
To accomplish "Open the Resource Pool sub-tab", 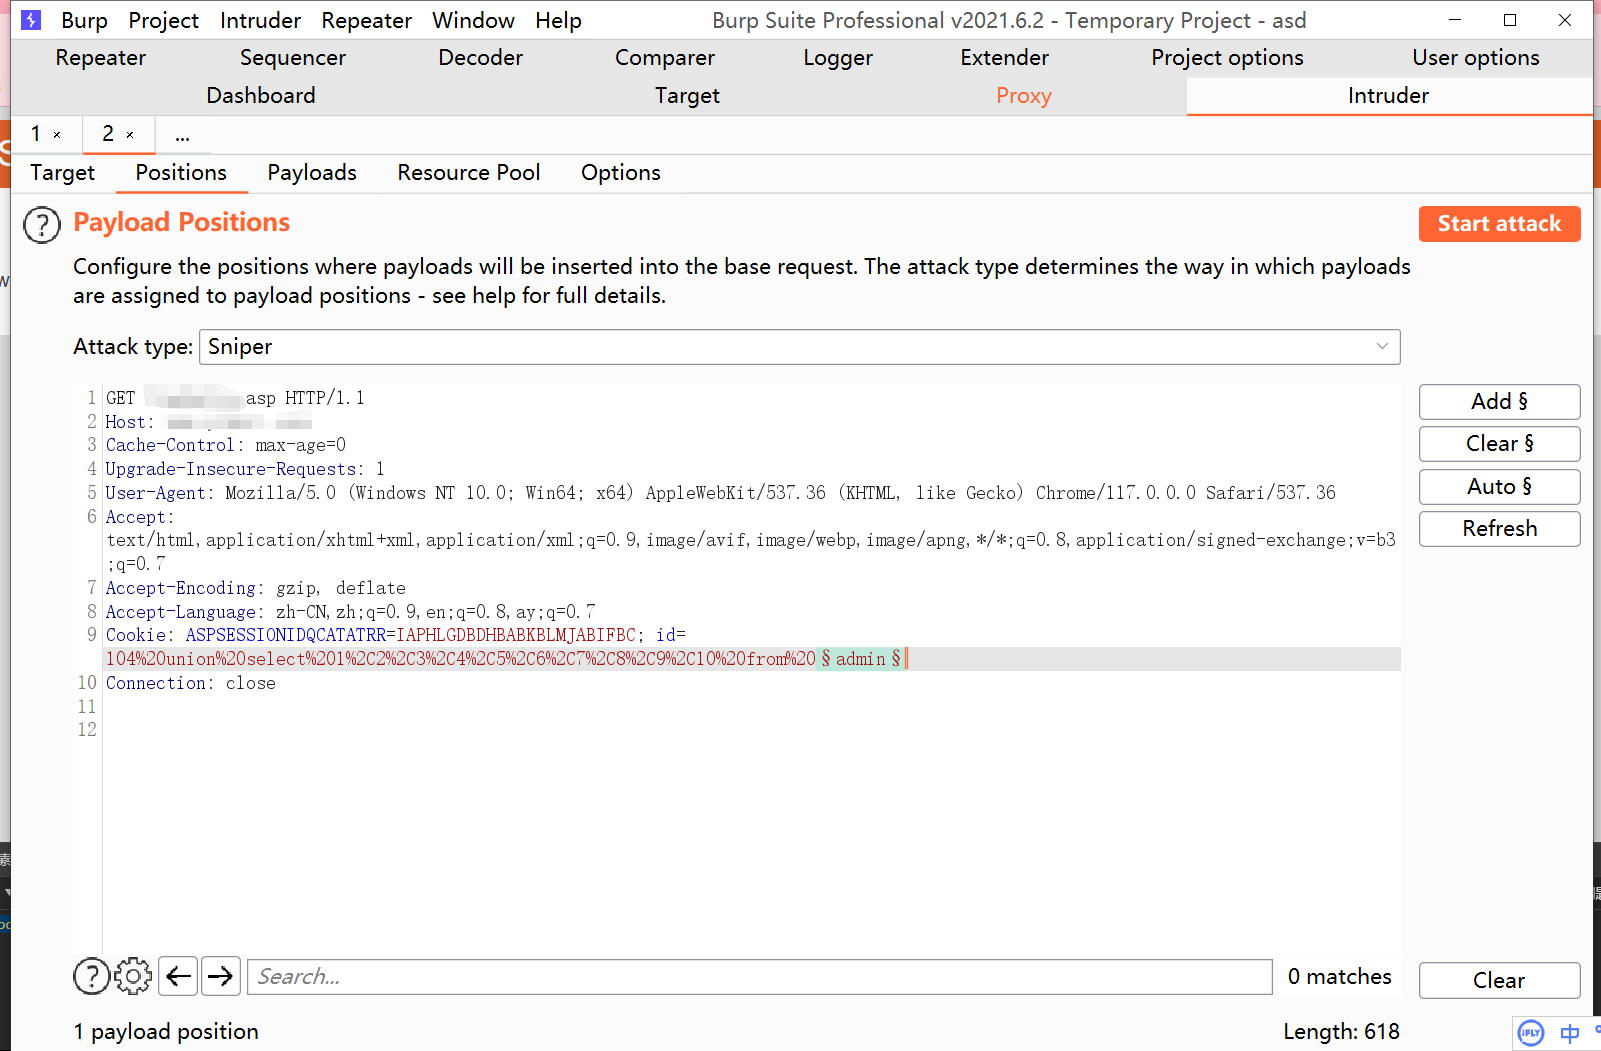I will (x=469, y=173).
